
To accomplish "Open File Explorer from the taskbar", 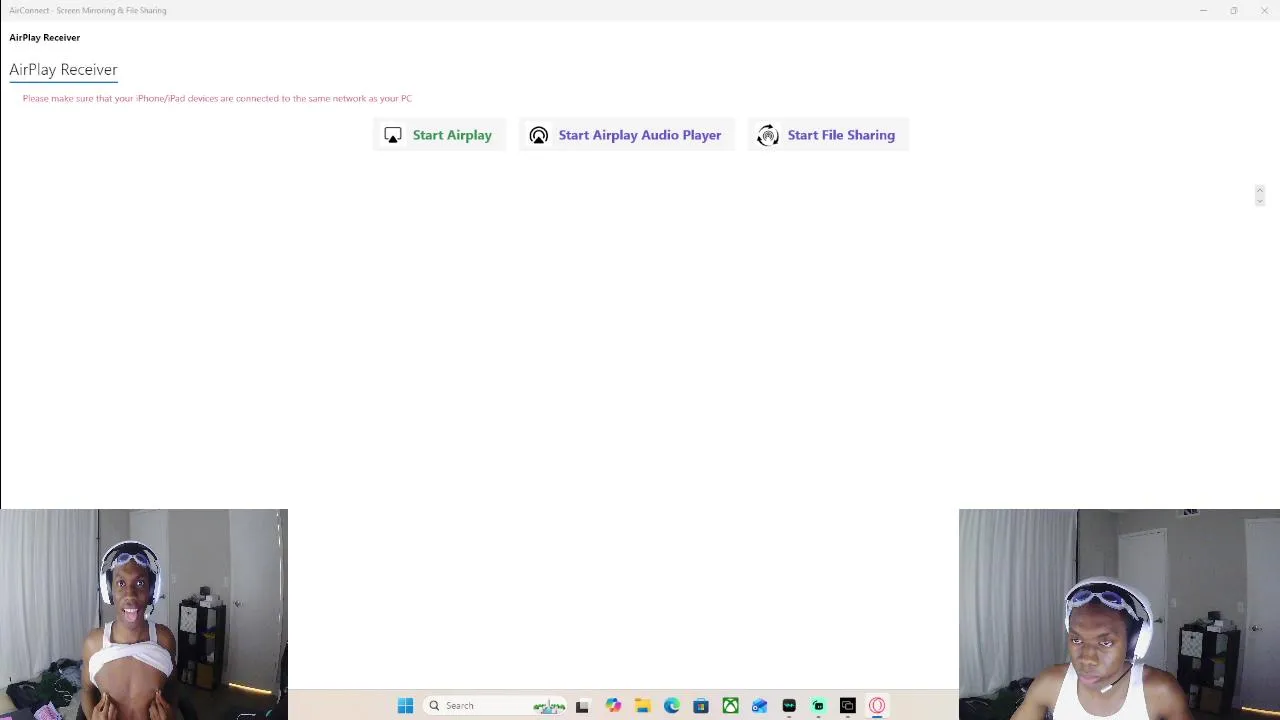I will (642, 706).
